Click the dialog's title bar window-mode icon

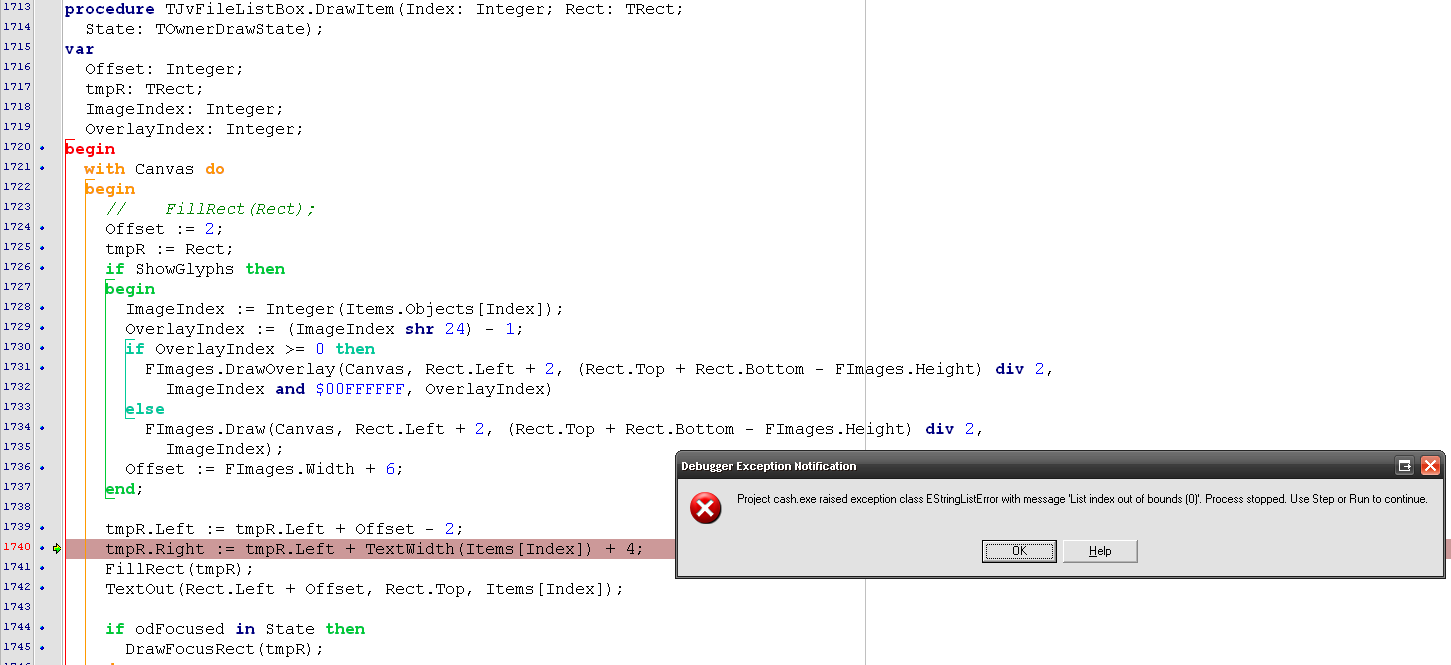click(x=1405, y=465)
